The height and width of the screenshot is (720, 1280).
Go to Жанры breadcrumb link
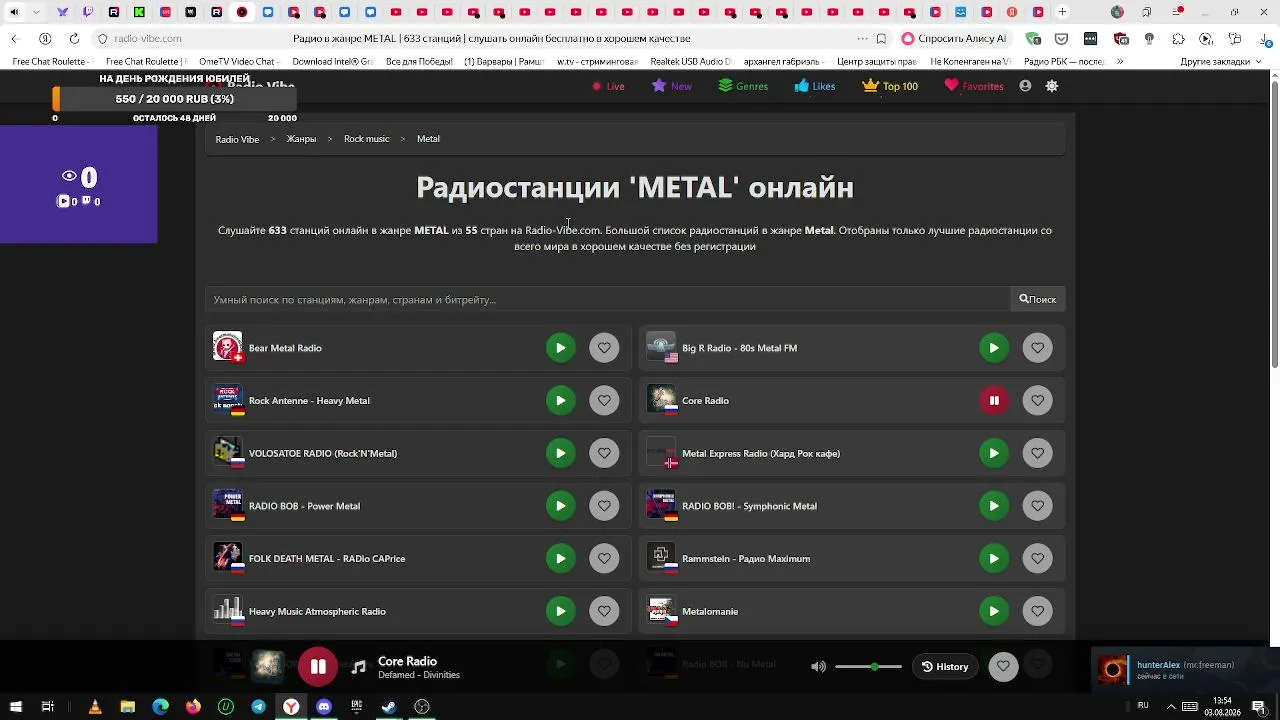tap(301, 139)
